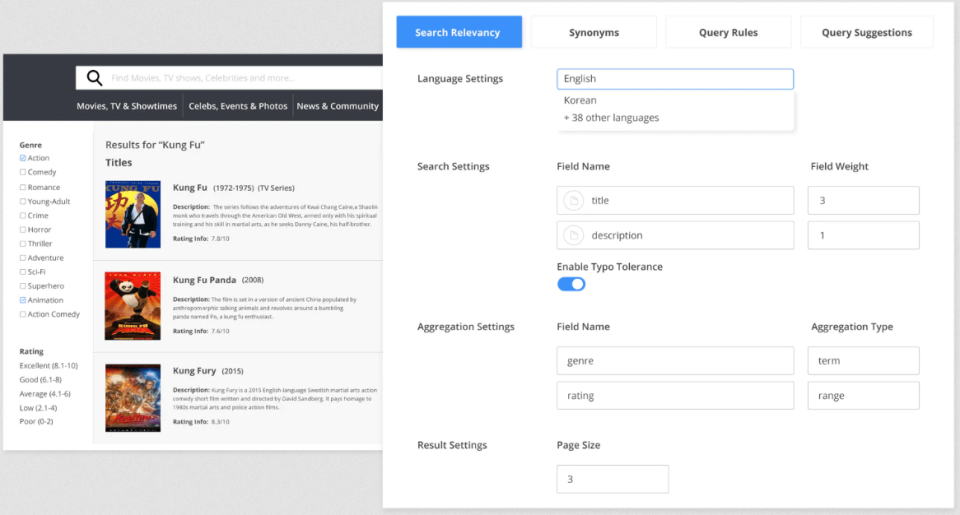Check the Action Comedy genre checkbox
960x515 pixels.
[x=23, y=314]
